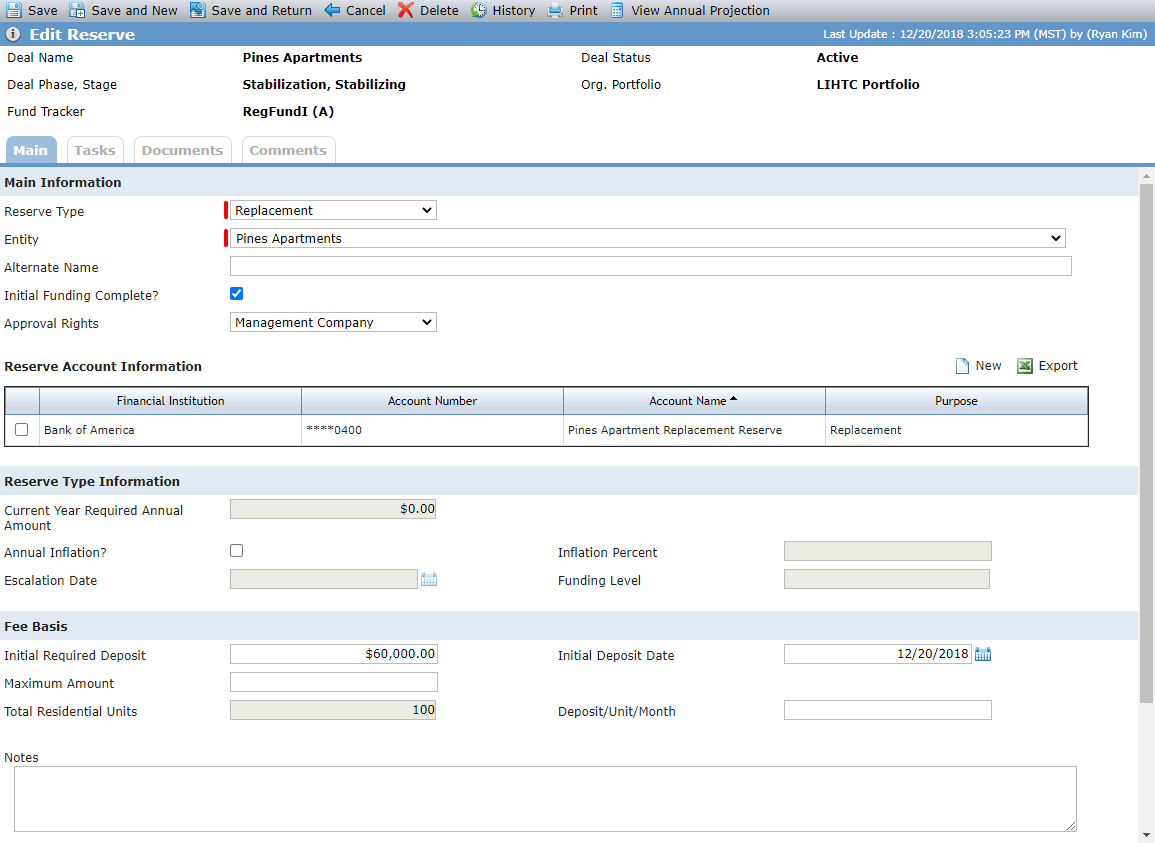
Task: Open the History clock icon
Action: [479, 10]
